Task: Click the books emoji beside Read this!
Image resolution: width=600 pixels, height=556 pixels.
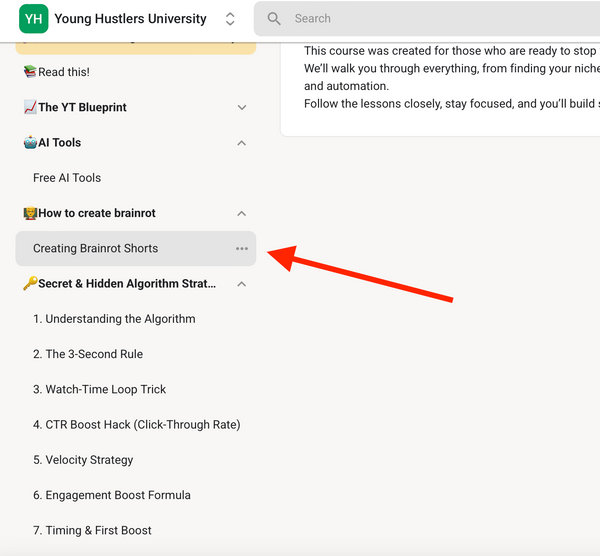Action: click(29, 72)
